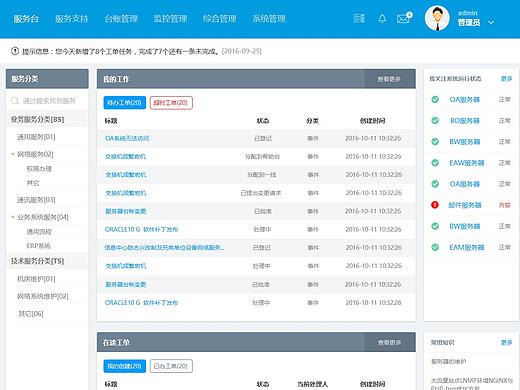Viewport: 520px width, 390px height.
Task: Expand the admin 管理员 dropdown chevron
Action: [x=491, y=22]
